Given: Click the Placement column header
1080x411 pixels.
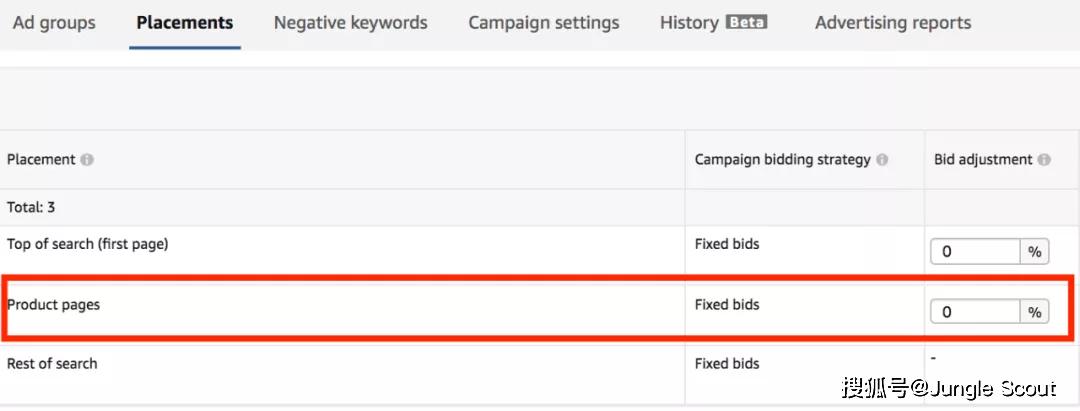Looking at the screenshot, I should (41, 160).
